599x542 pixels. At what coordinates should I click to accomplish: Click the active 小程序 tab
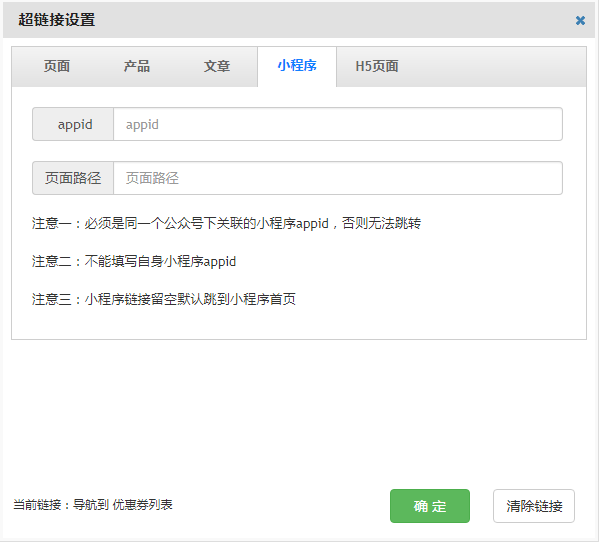(297, 66)
